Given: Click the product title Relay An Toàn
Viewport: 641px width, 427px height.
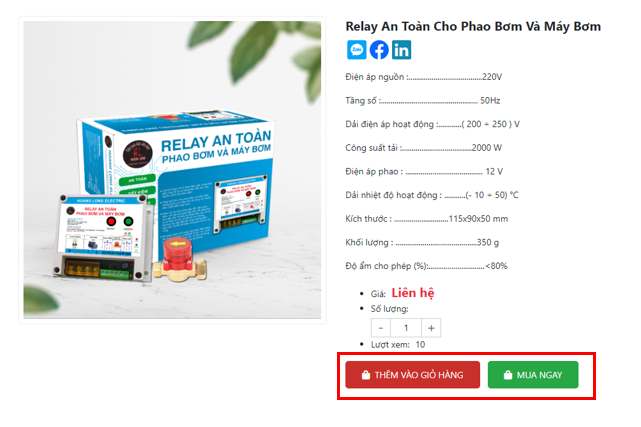Looking at the screenshot, I should click(473, 27).
